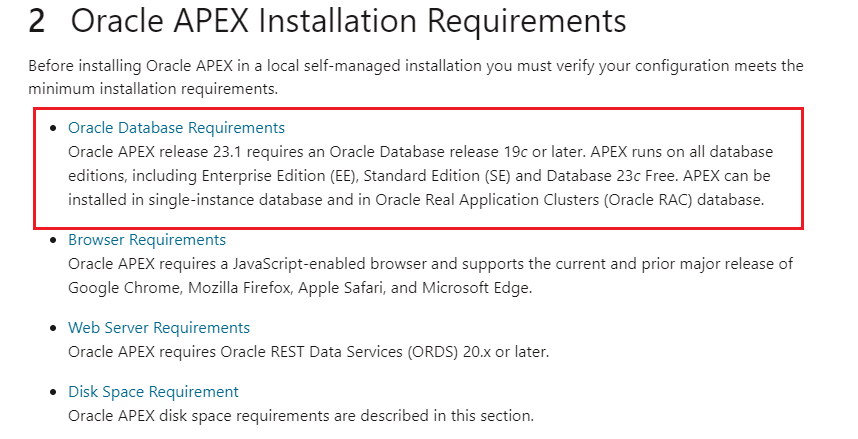Click the bullet before Browser Requirements
858x439 pixels.
(53, 240)
